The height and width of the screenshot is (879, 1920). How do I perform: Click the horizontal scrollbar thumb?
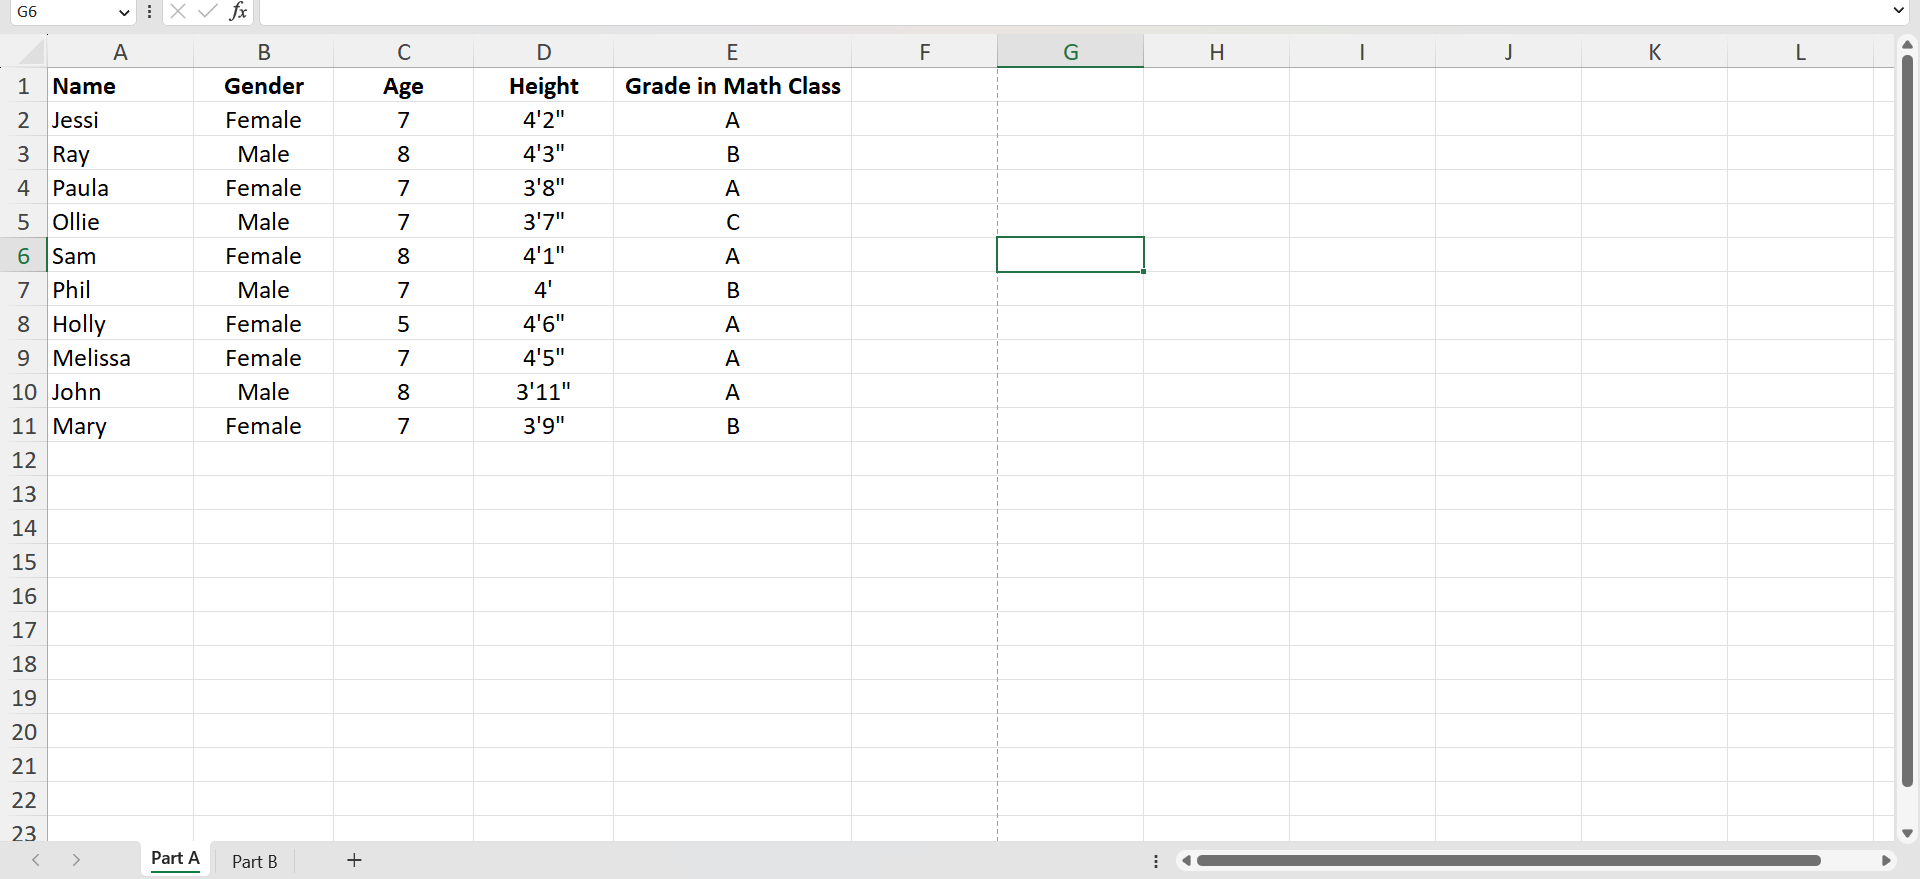(x=1508, y=861)
